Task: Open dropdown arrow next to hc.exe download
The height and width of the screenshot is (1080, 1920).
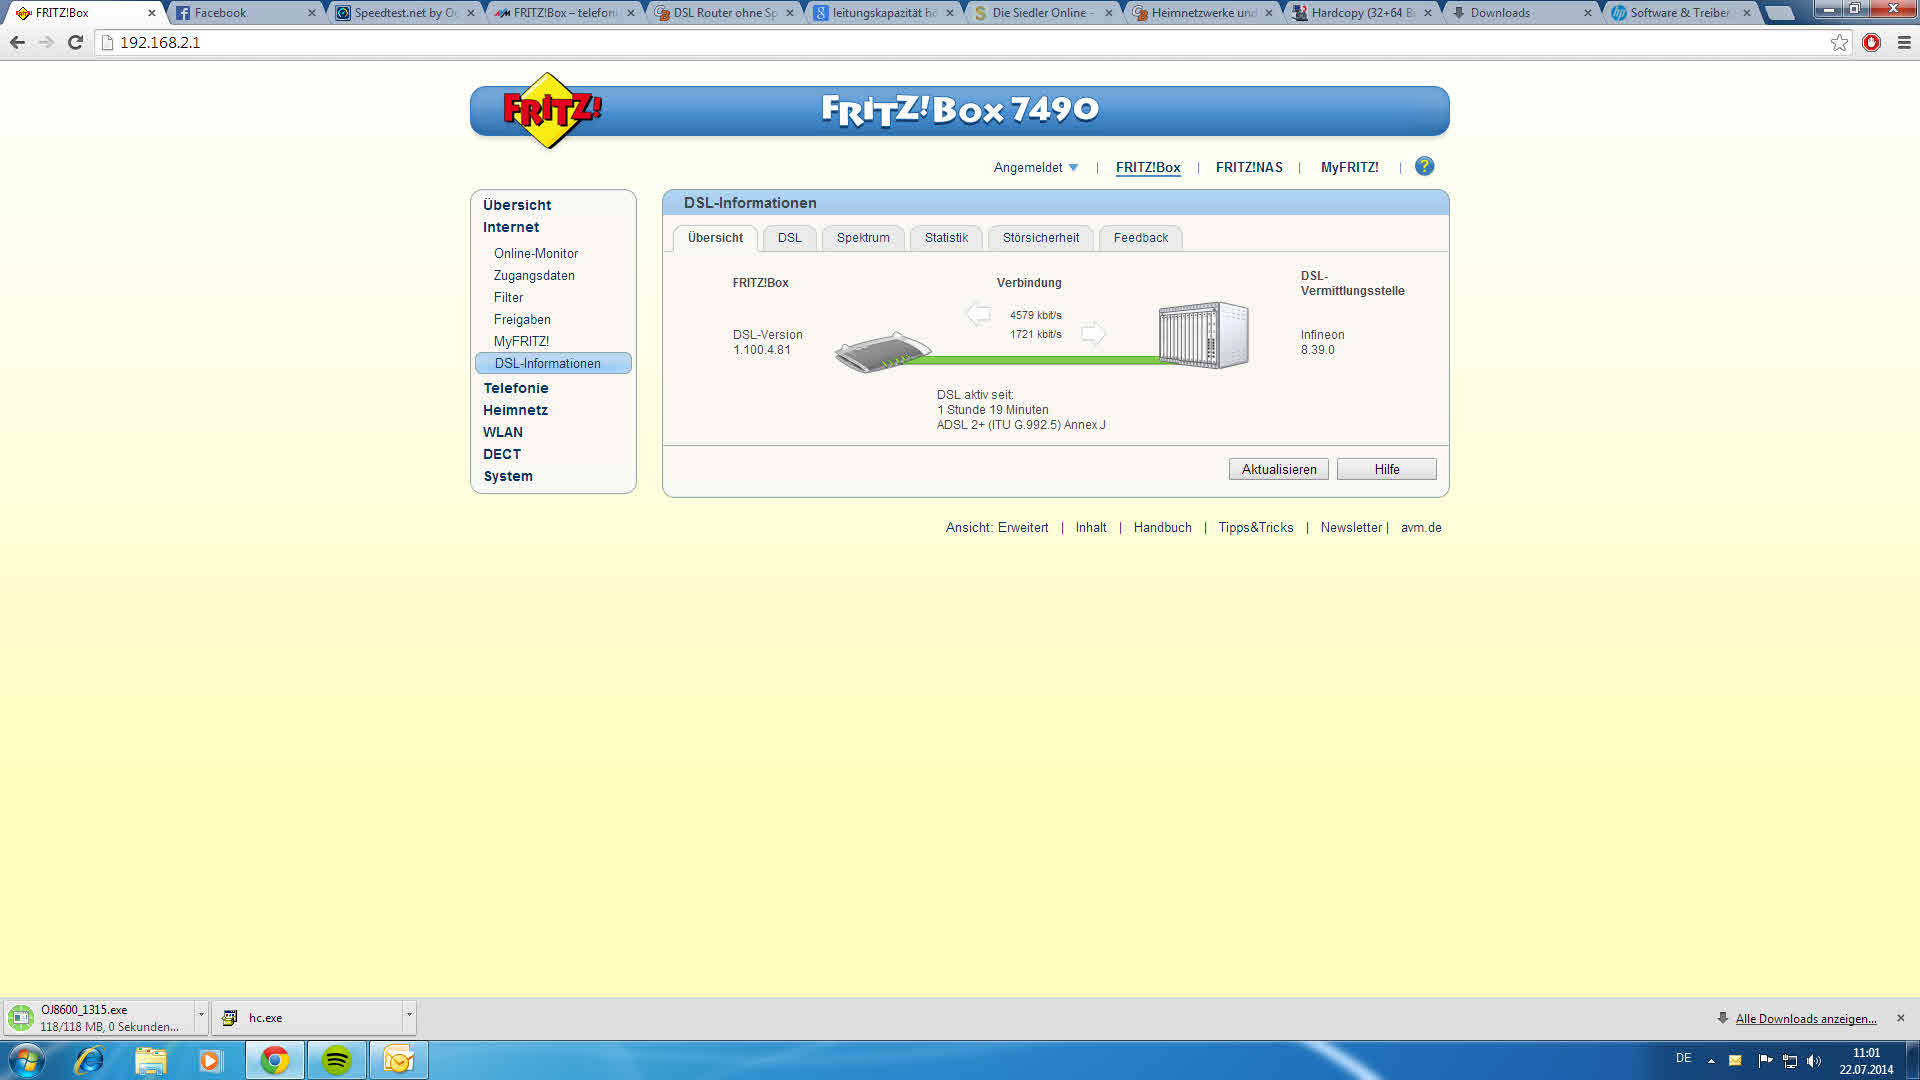Action: coord(409,1016)
